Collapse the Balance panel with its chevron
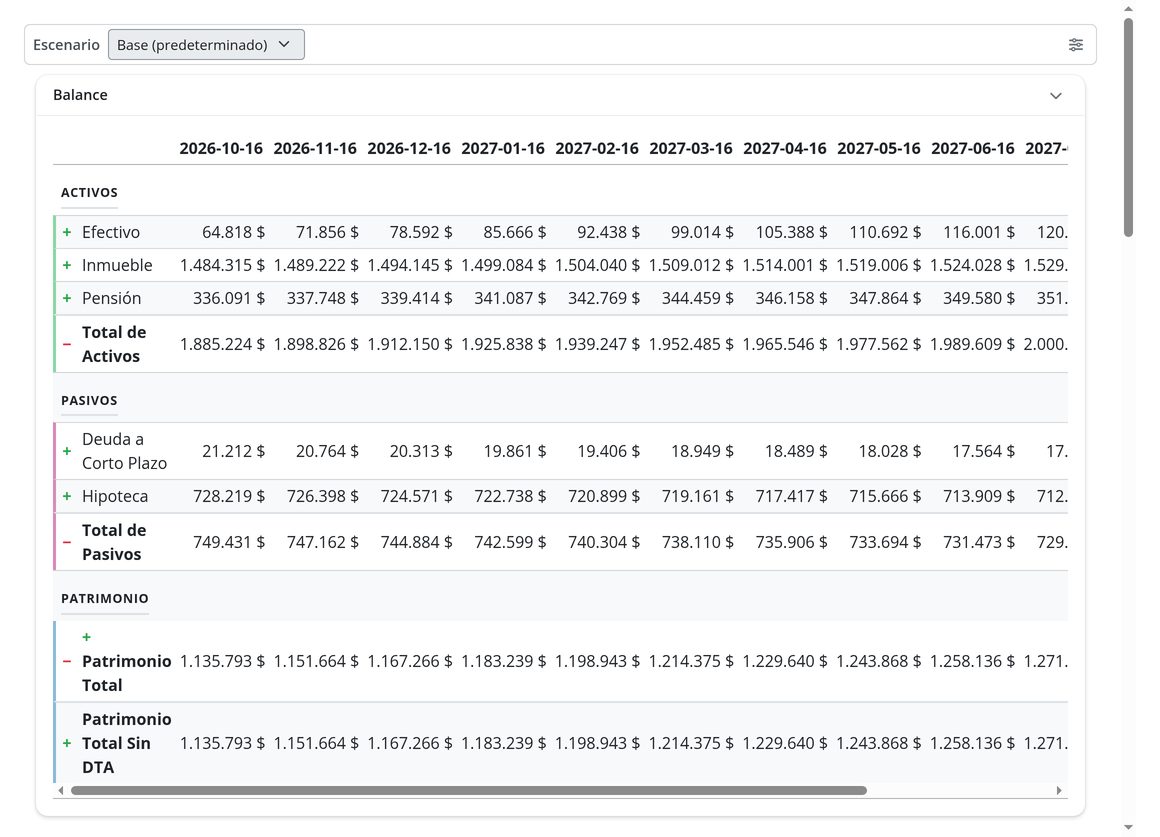 pos(1056,95)
